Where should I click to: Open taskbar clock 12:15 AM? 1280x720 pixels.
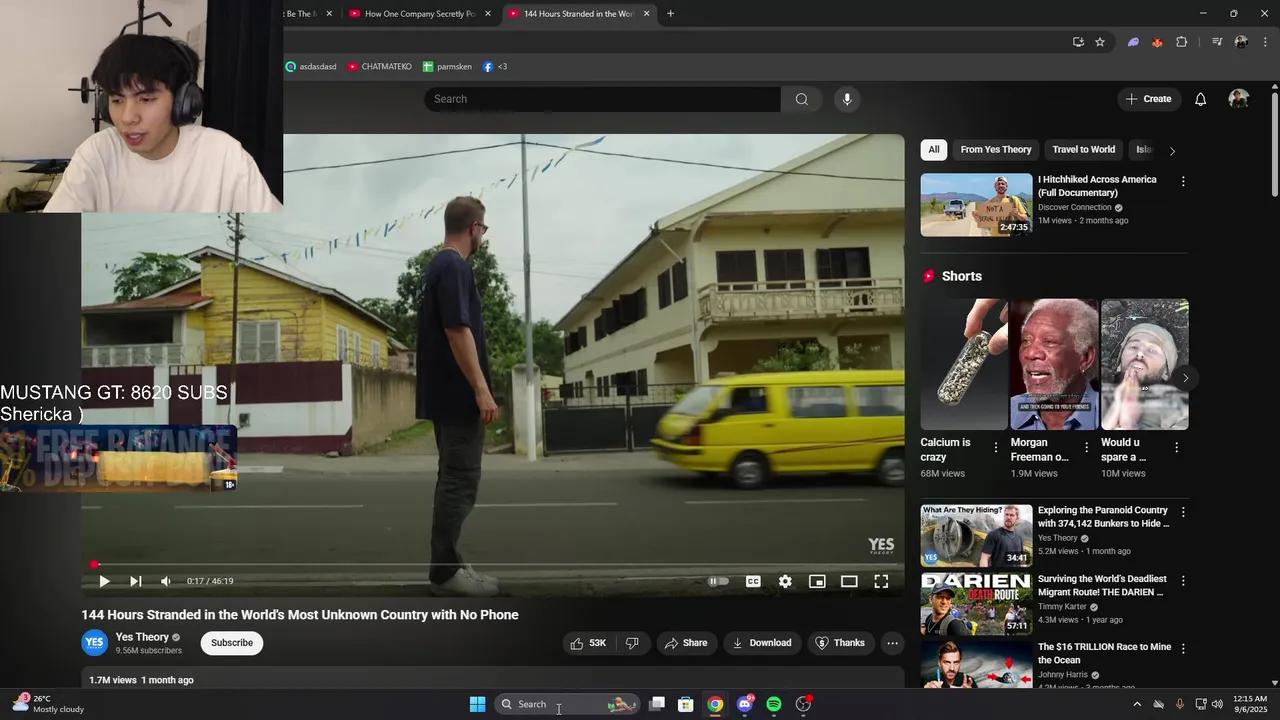pyautogui.click(x=1250, y=704)
